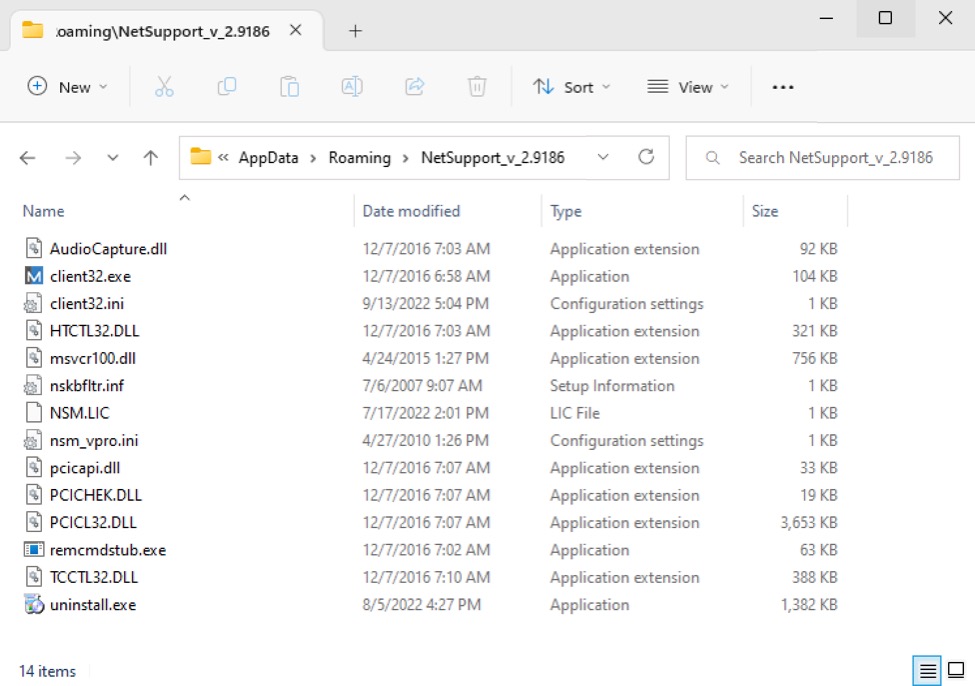Sort files by Date modified column

point(411,211)
